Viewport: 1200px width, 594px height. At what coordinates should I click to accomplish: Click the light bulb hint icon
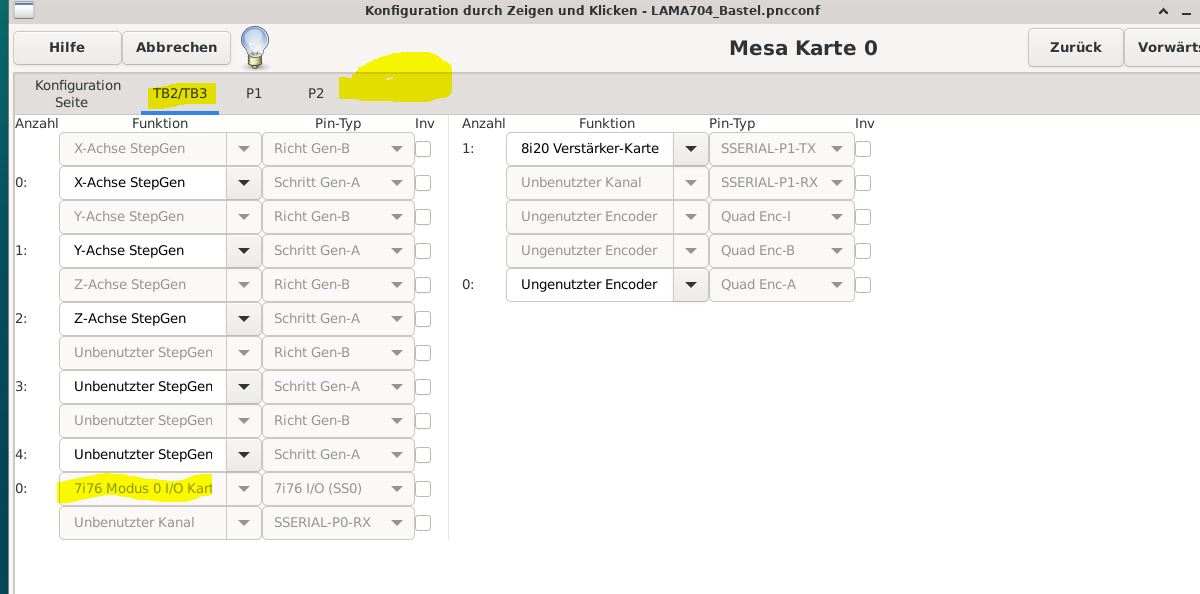pos(256,47)
